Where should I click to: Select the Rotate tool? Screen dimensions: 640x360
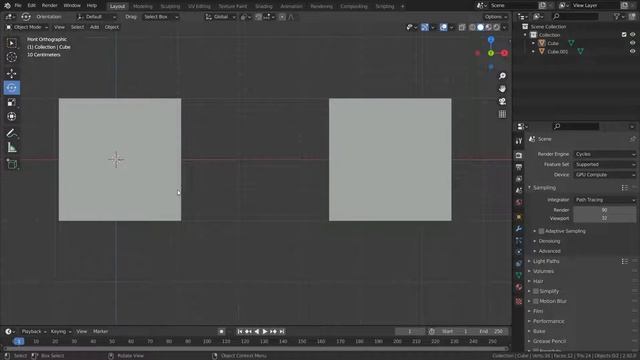tap(11, 88)
